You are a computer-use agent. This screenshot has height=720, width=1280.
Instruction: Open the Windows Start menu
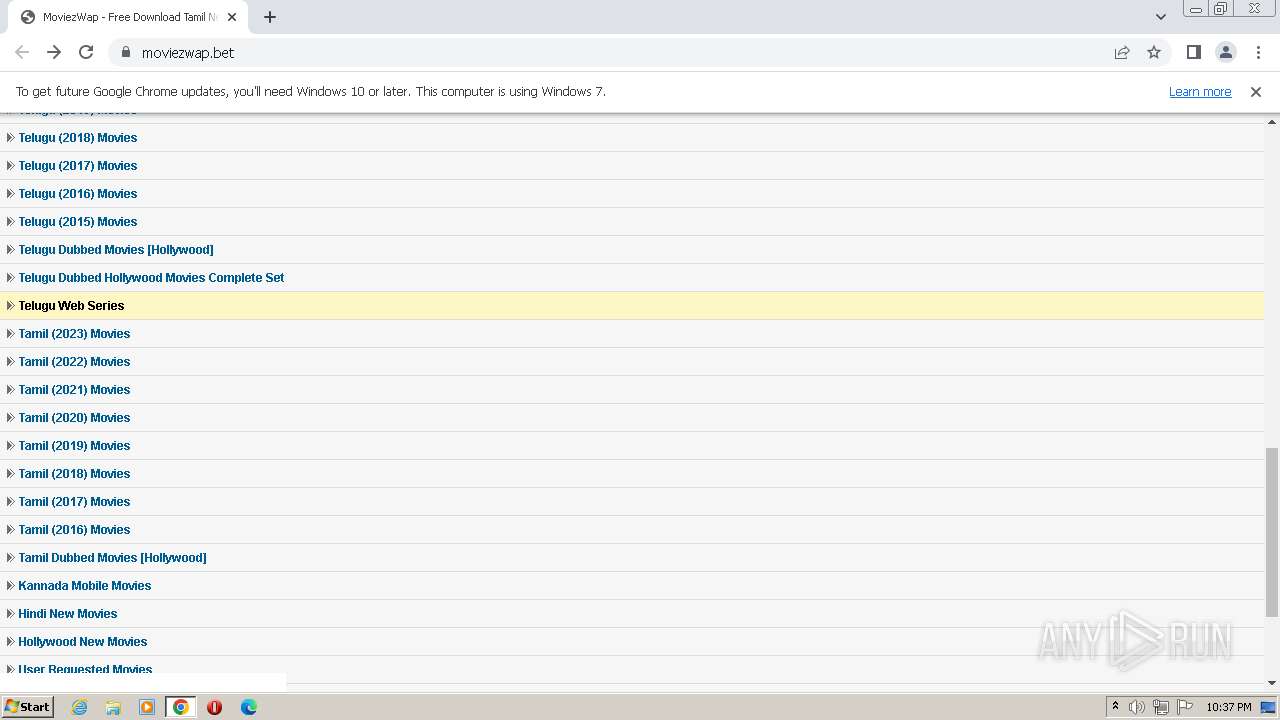pos(27,706)
